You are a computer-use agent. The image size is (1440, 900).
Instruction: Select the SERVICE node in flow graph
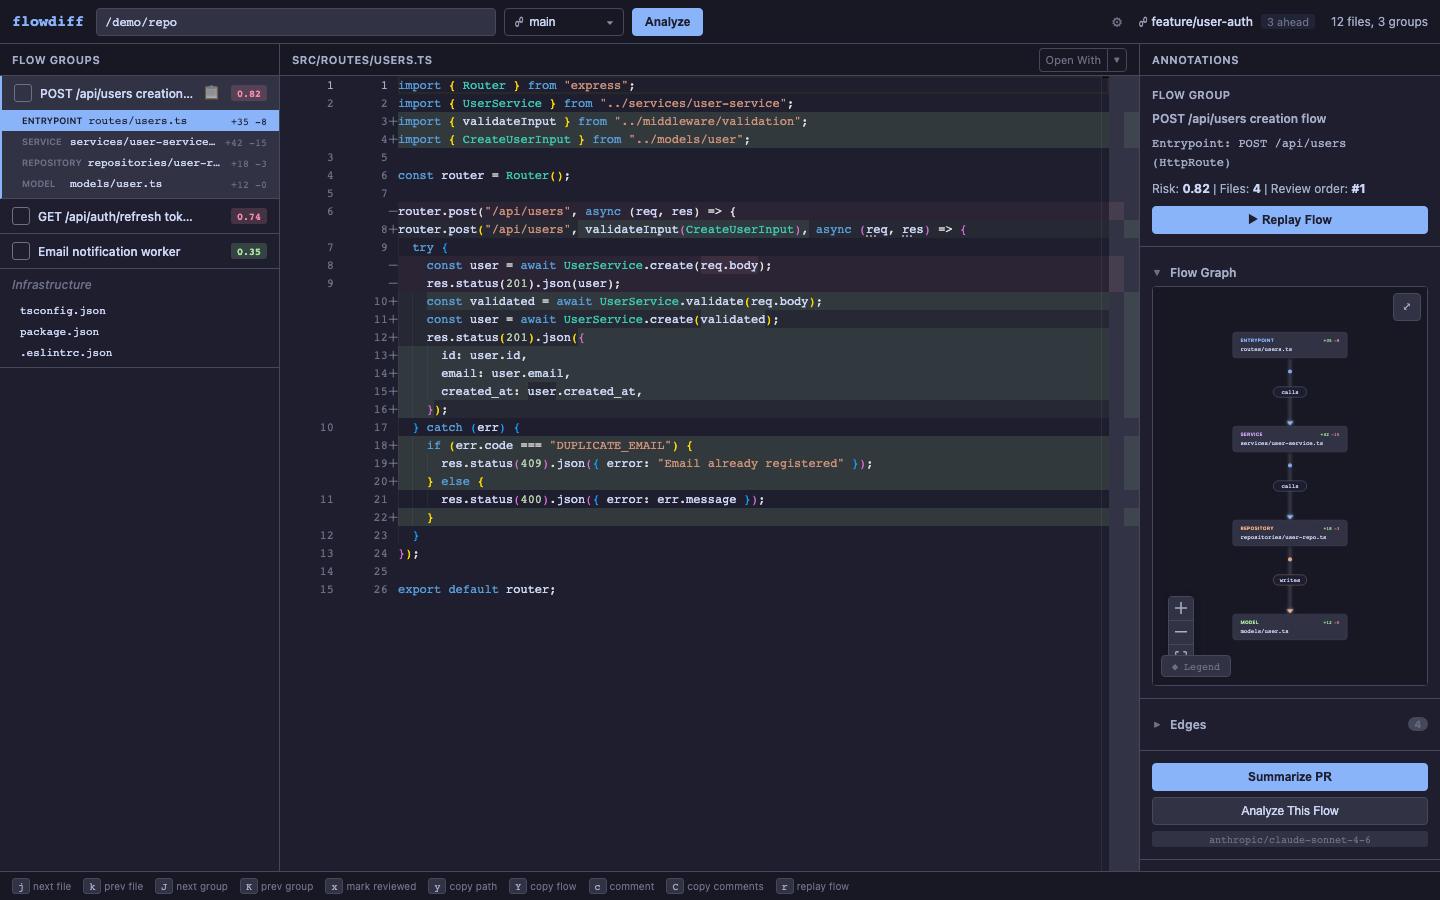click(1290, 439)
